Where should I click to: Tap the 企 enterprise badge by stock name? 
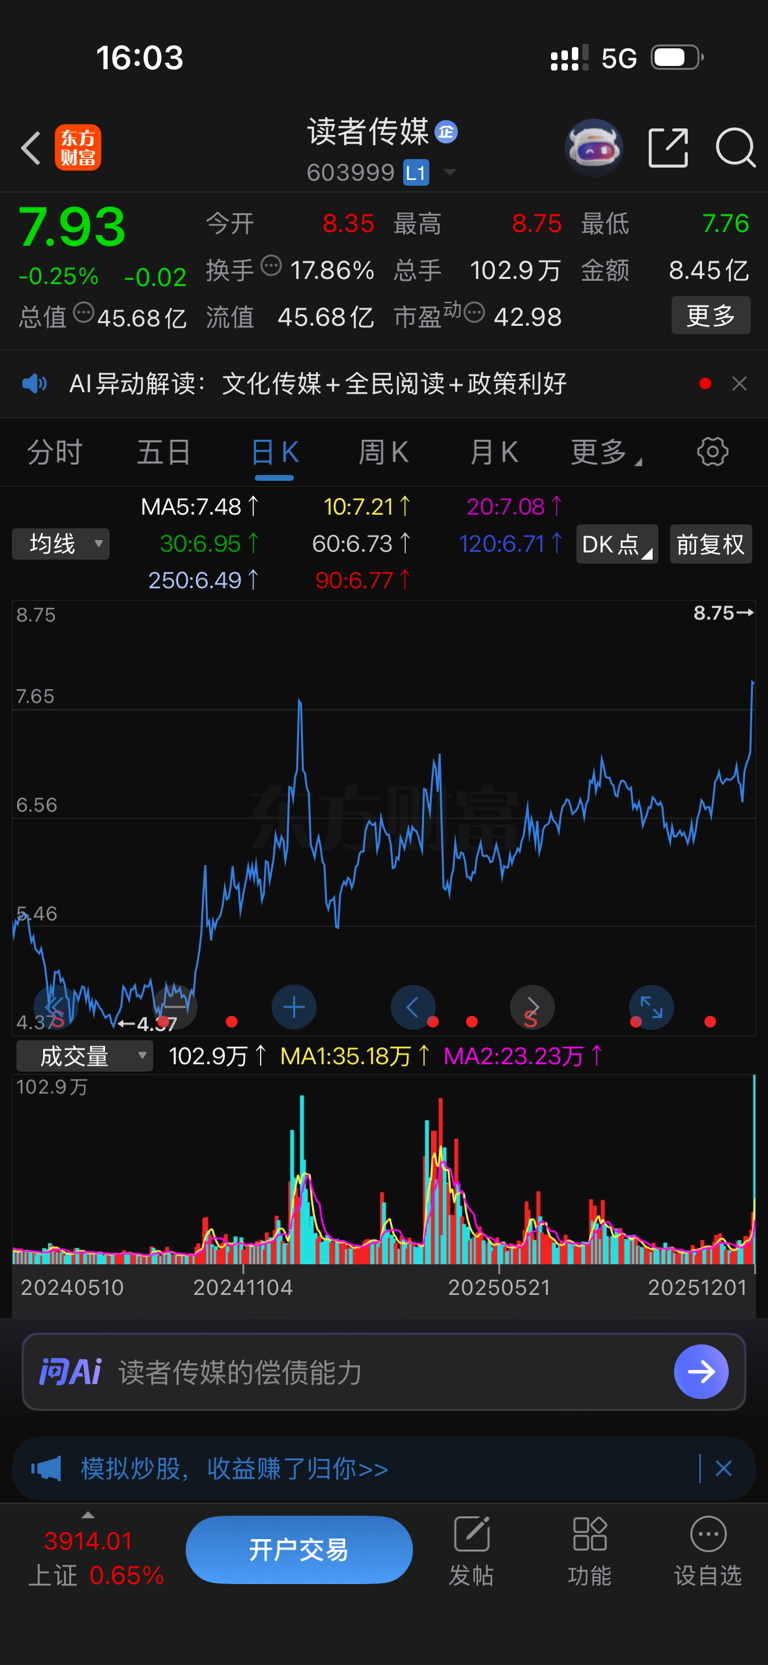(x=447, y=131)
